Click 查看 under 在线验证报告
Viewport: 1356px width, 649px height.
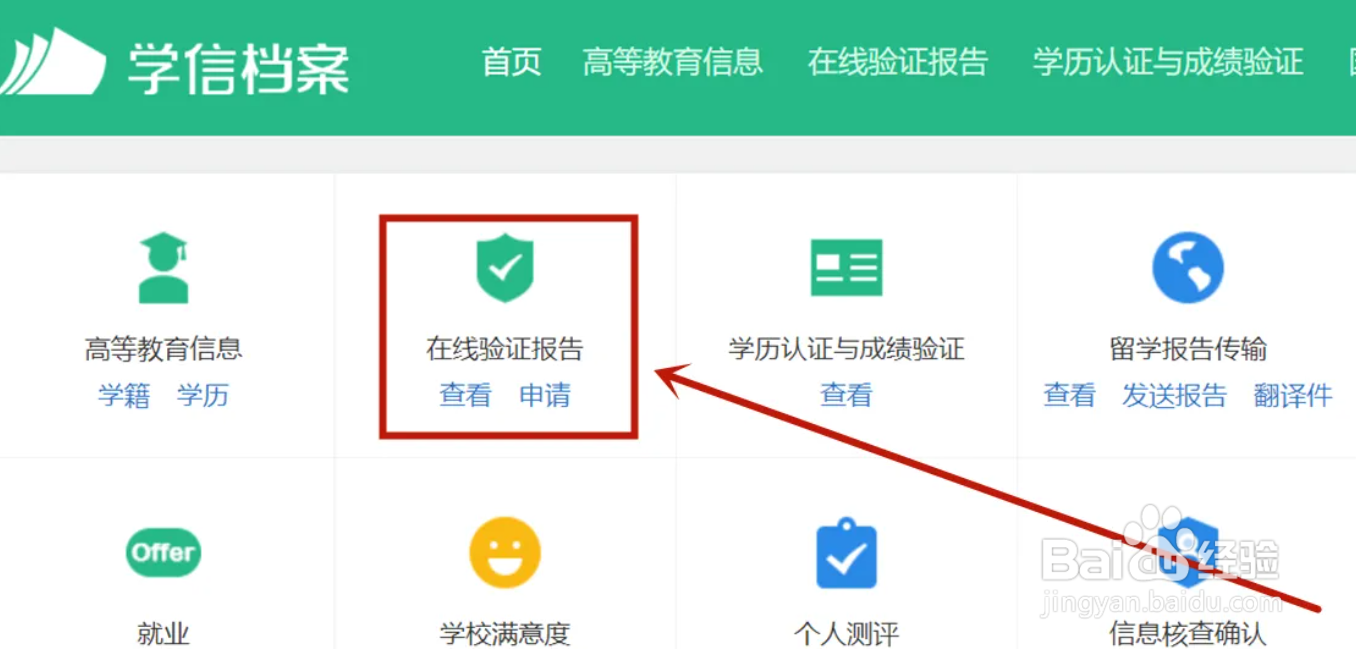[465, 395]
